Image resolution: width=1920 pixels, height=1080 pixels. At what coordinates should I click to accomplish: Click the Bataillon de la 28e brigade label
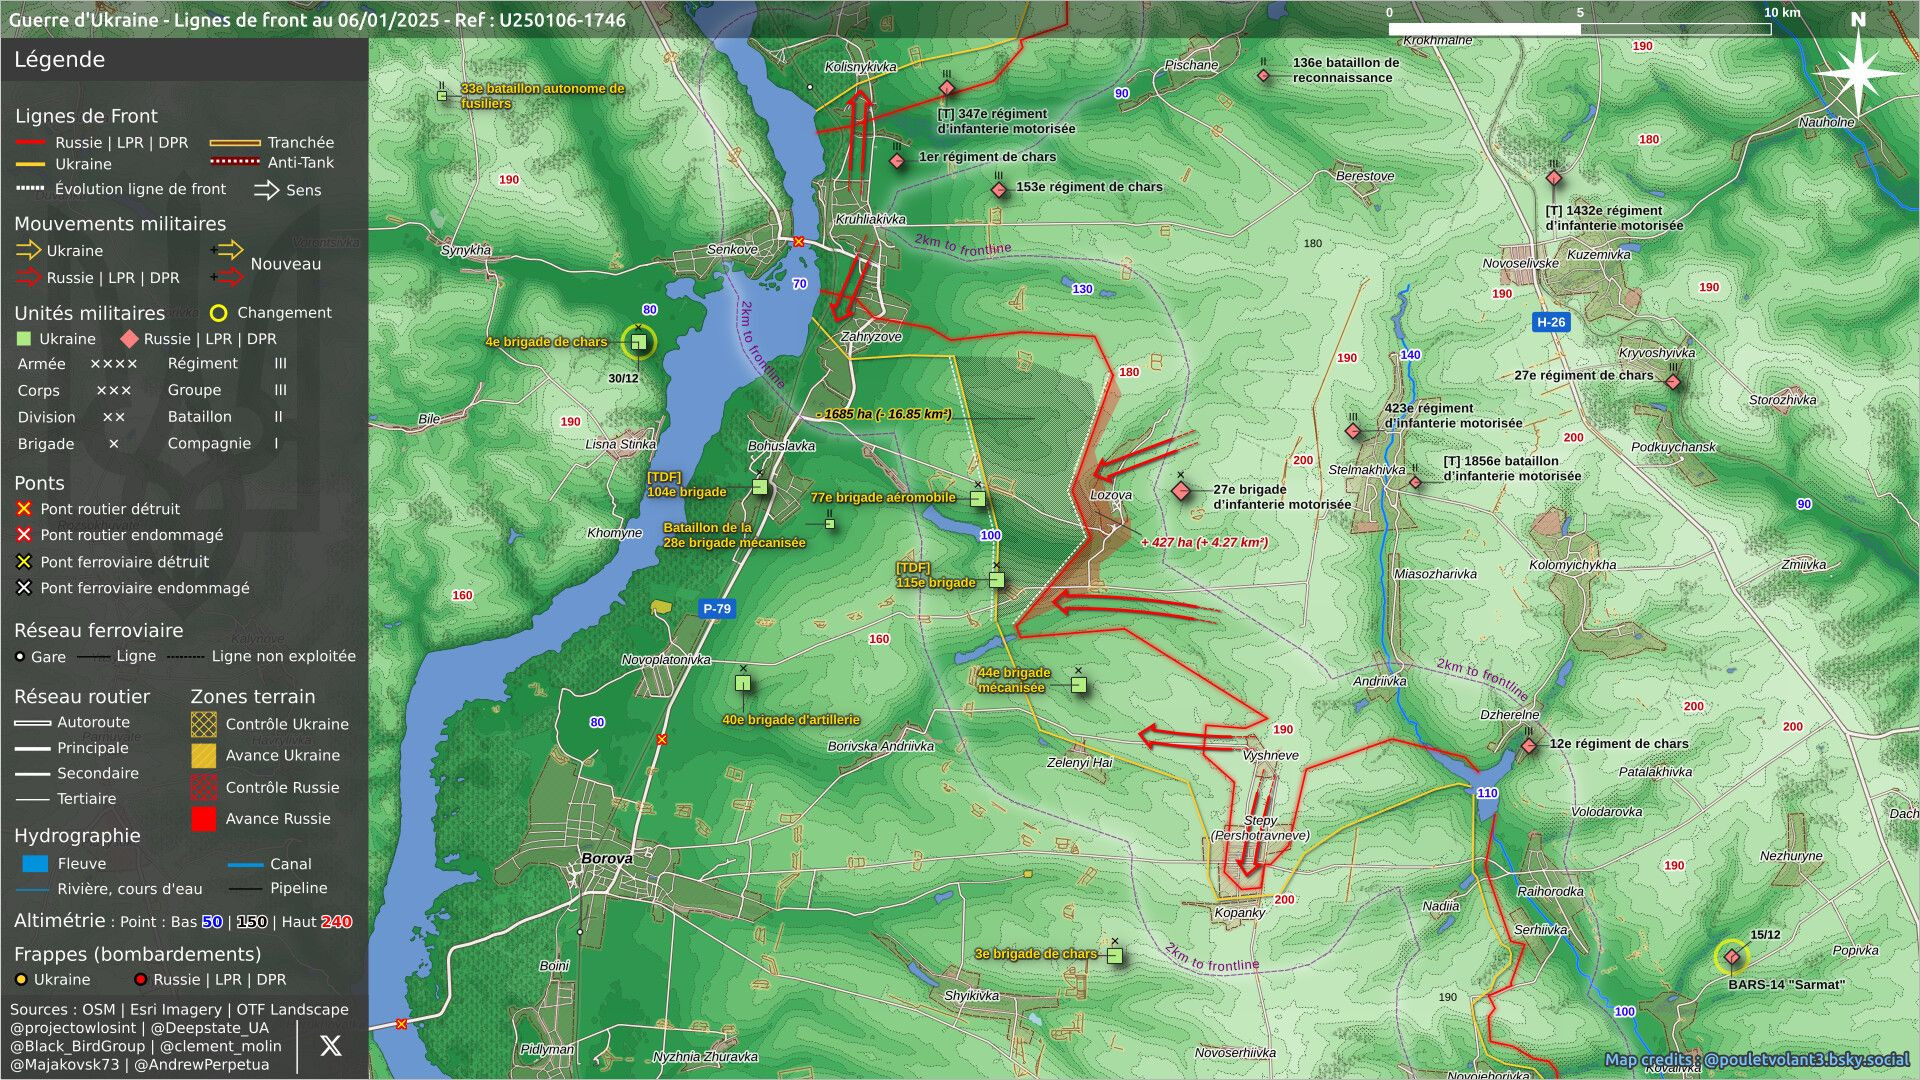coord(734,535)
